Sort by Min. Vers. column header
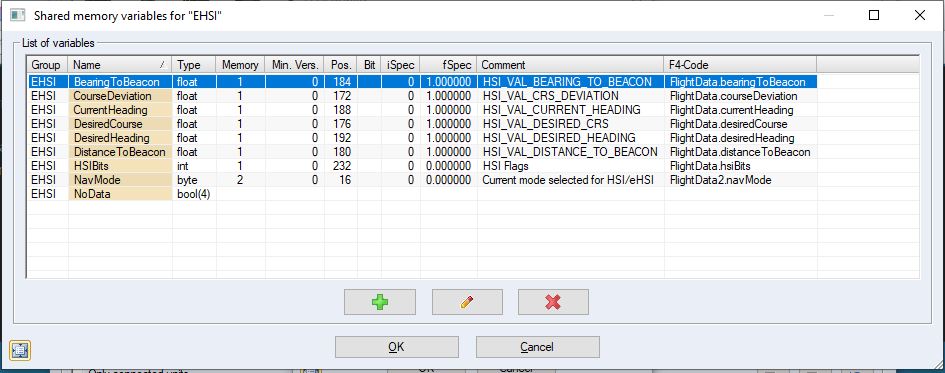The width and height of the screenshot is (945, 373). (x=294, y=64)
